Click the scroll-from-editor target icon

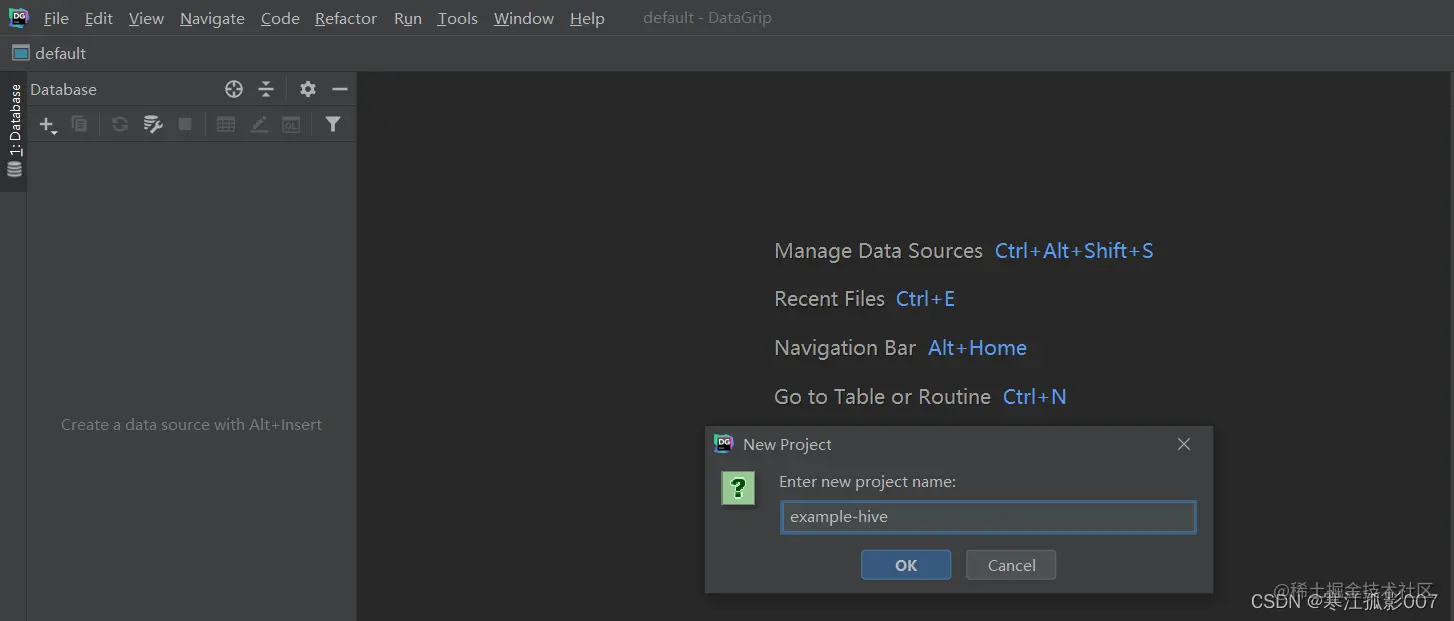(234, 89)
